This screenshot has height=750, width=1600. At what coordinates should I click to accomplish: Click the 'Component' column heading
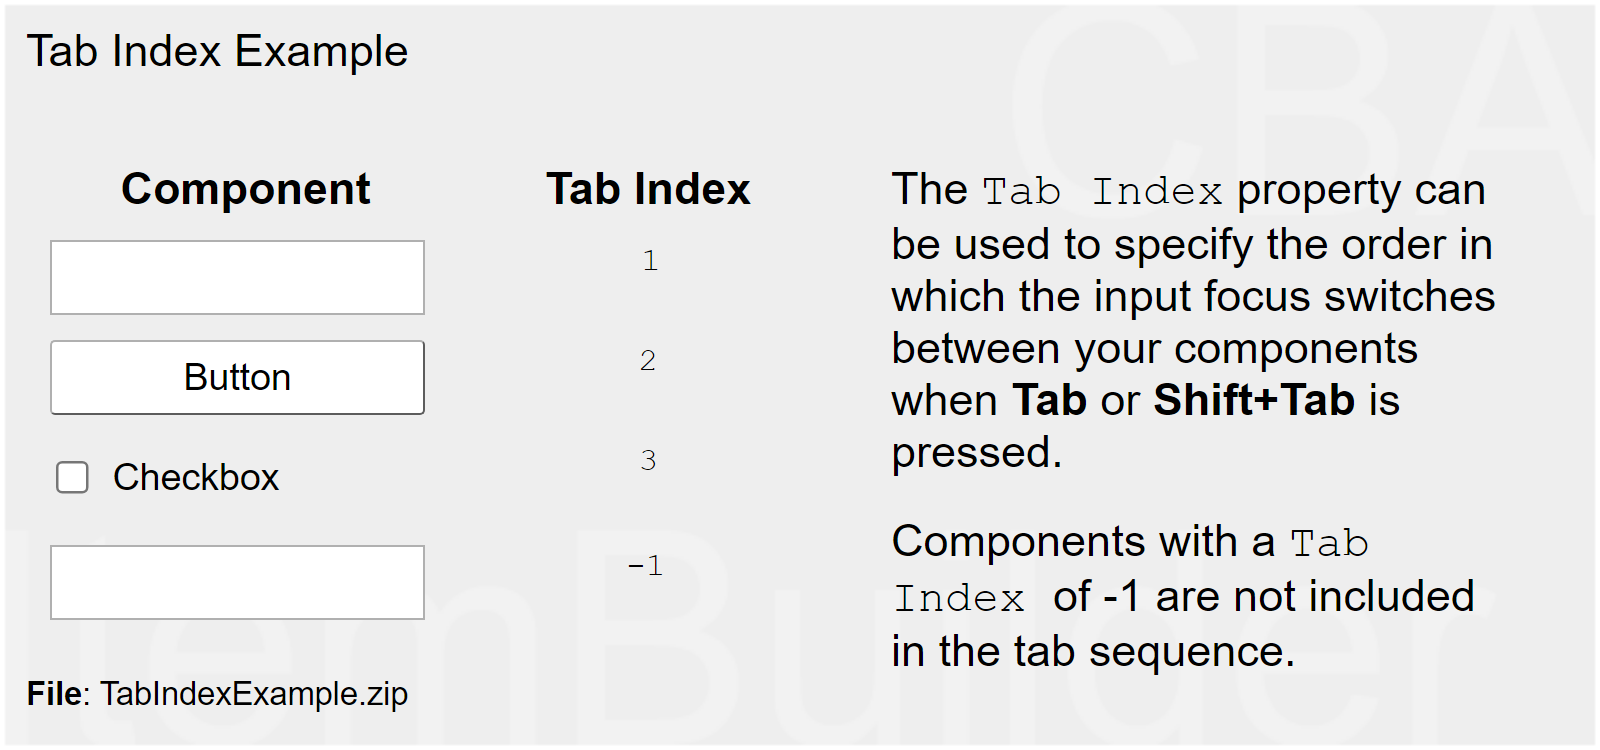click(x=245, y=189)
